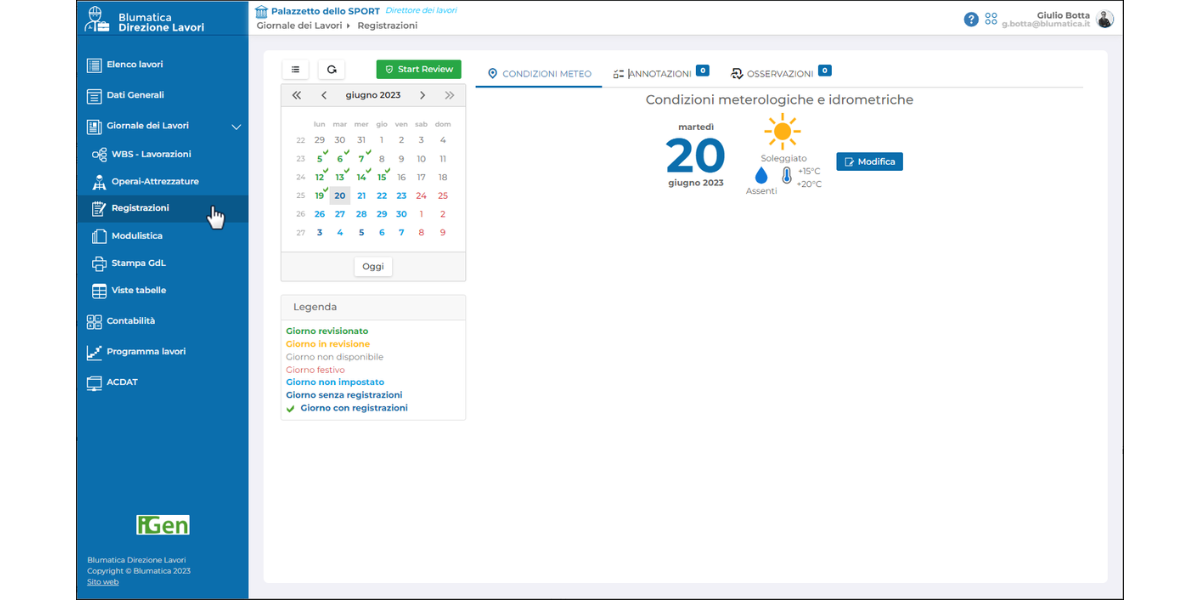This screenshot has width=1200, height=600.
Task: Open Stampa GdL printer item
Action: click(138, 264)
